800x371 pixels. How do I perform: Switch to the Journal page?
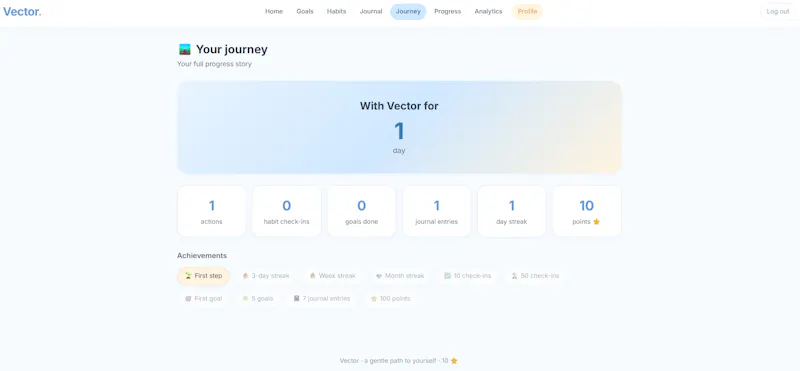pos(371,11)
